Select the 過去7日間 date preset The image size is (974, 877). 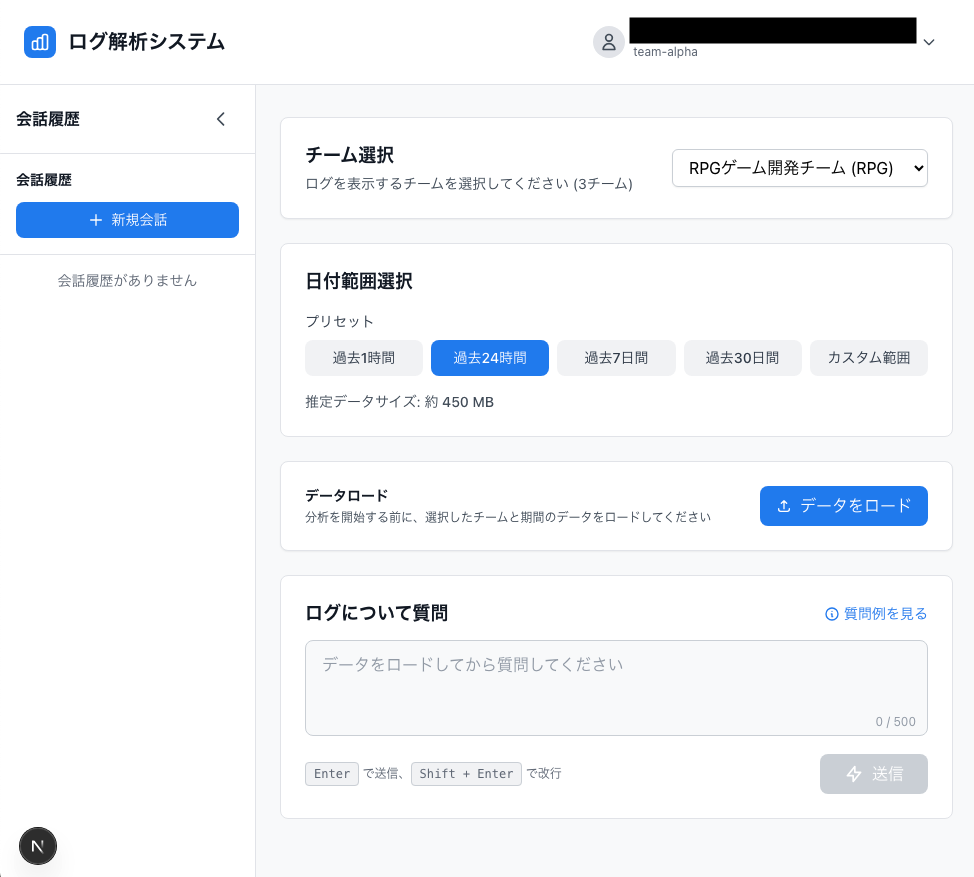click(x=616, y=357)
